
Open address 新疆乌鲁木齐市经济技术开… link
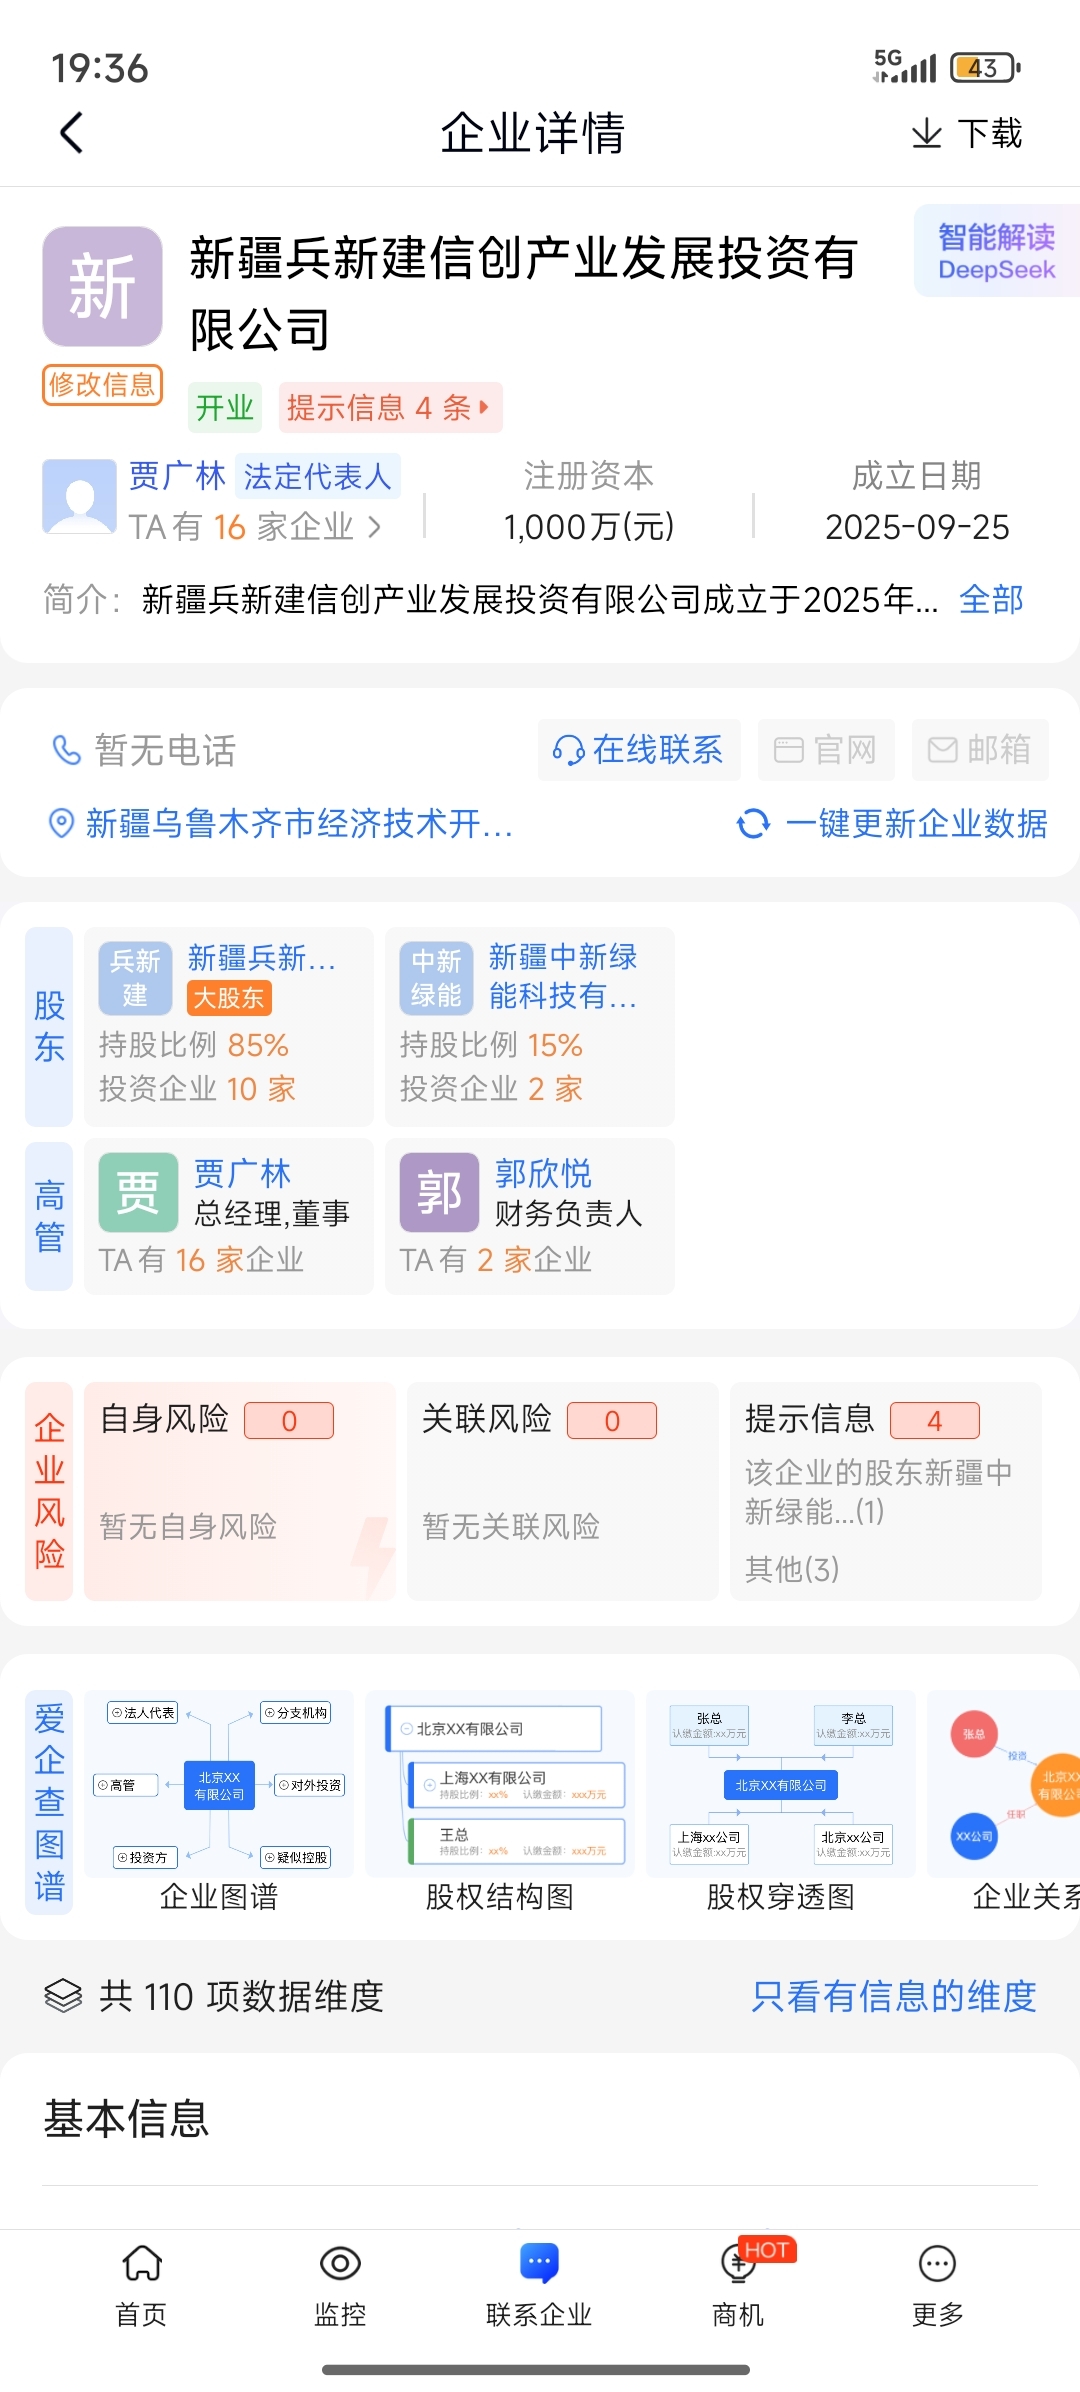point(299,824)
